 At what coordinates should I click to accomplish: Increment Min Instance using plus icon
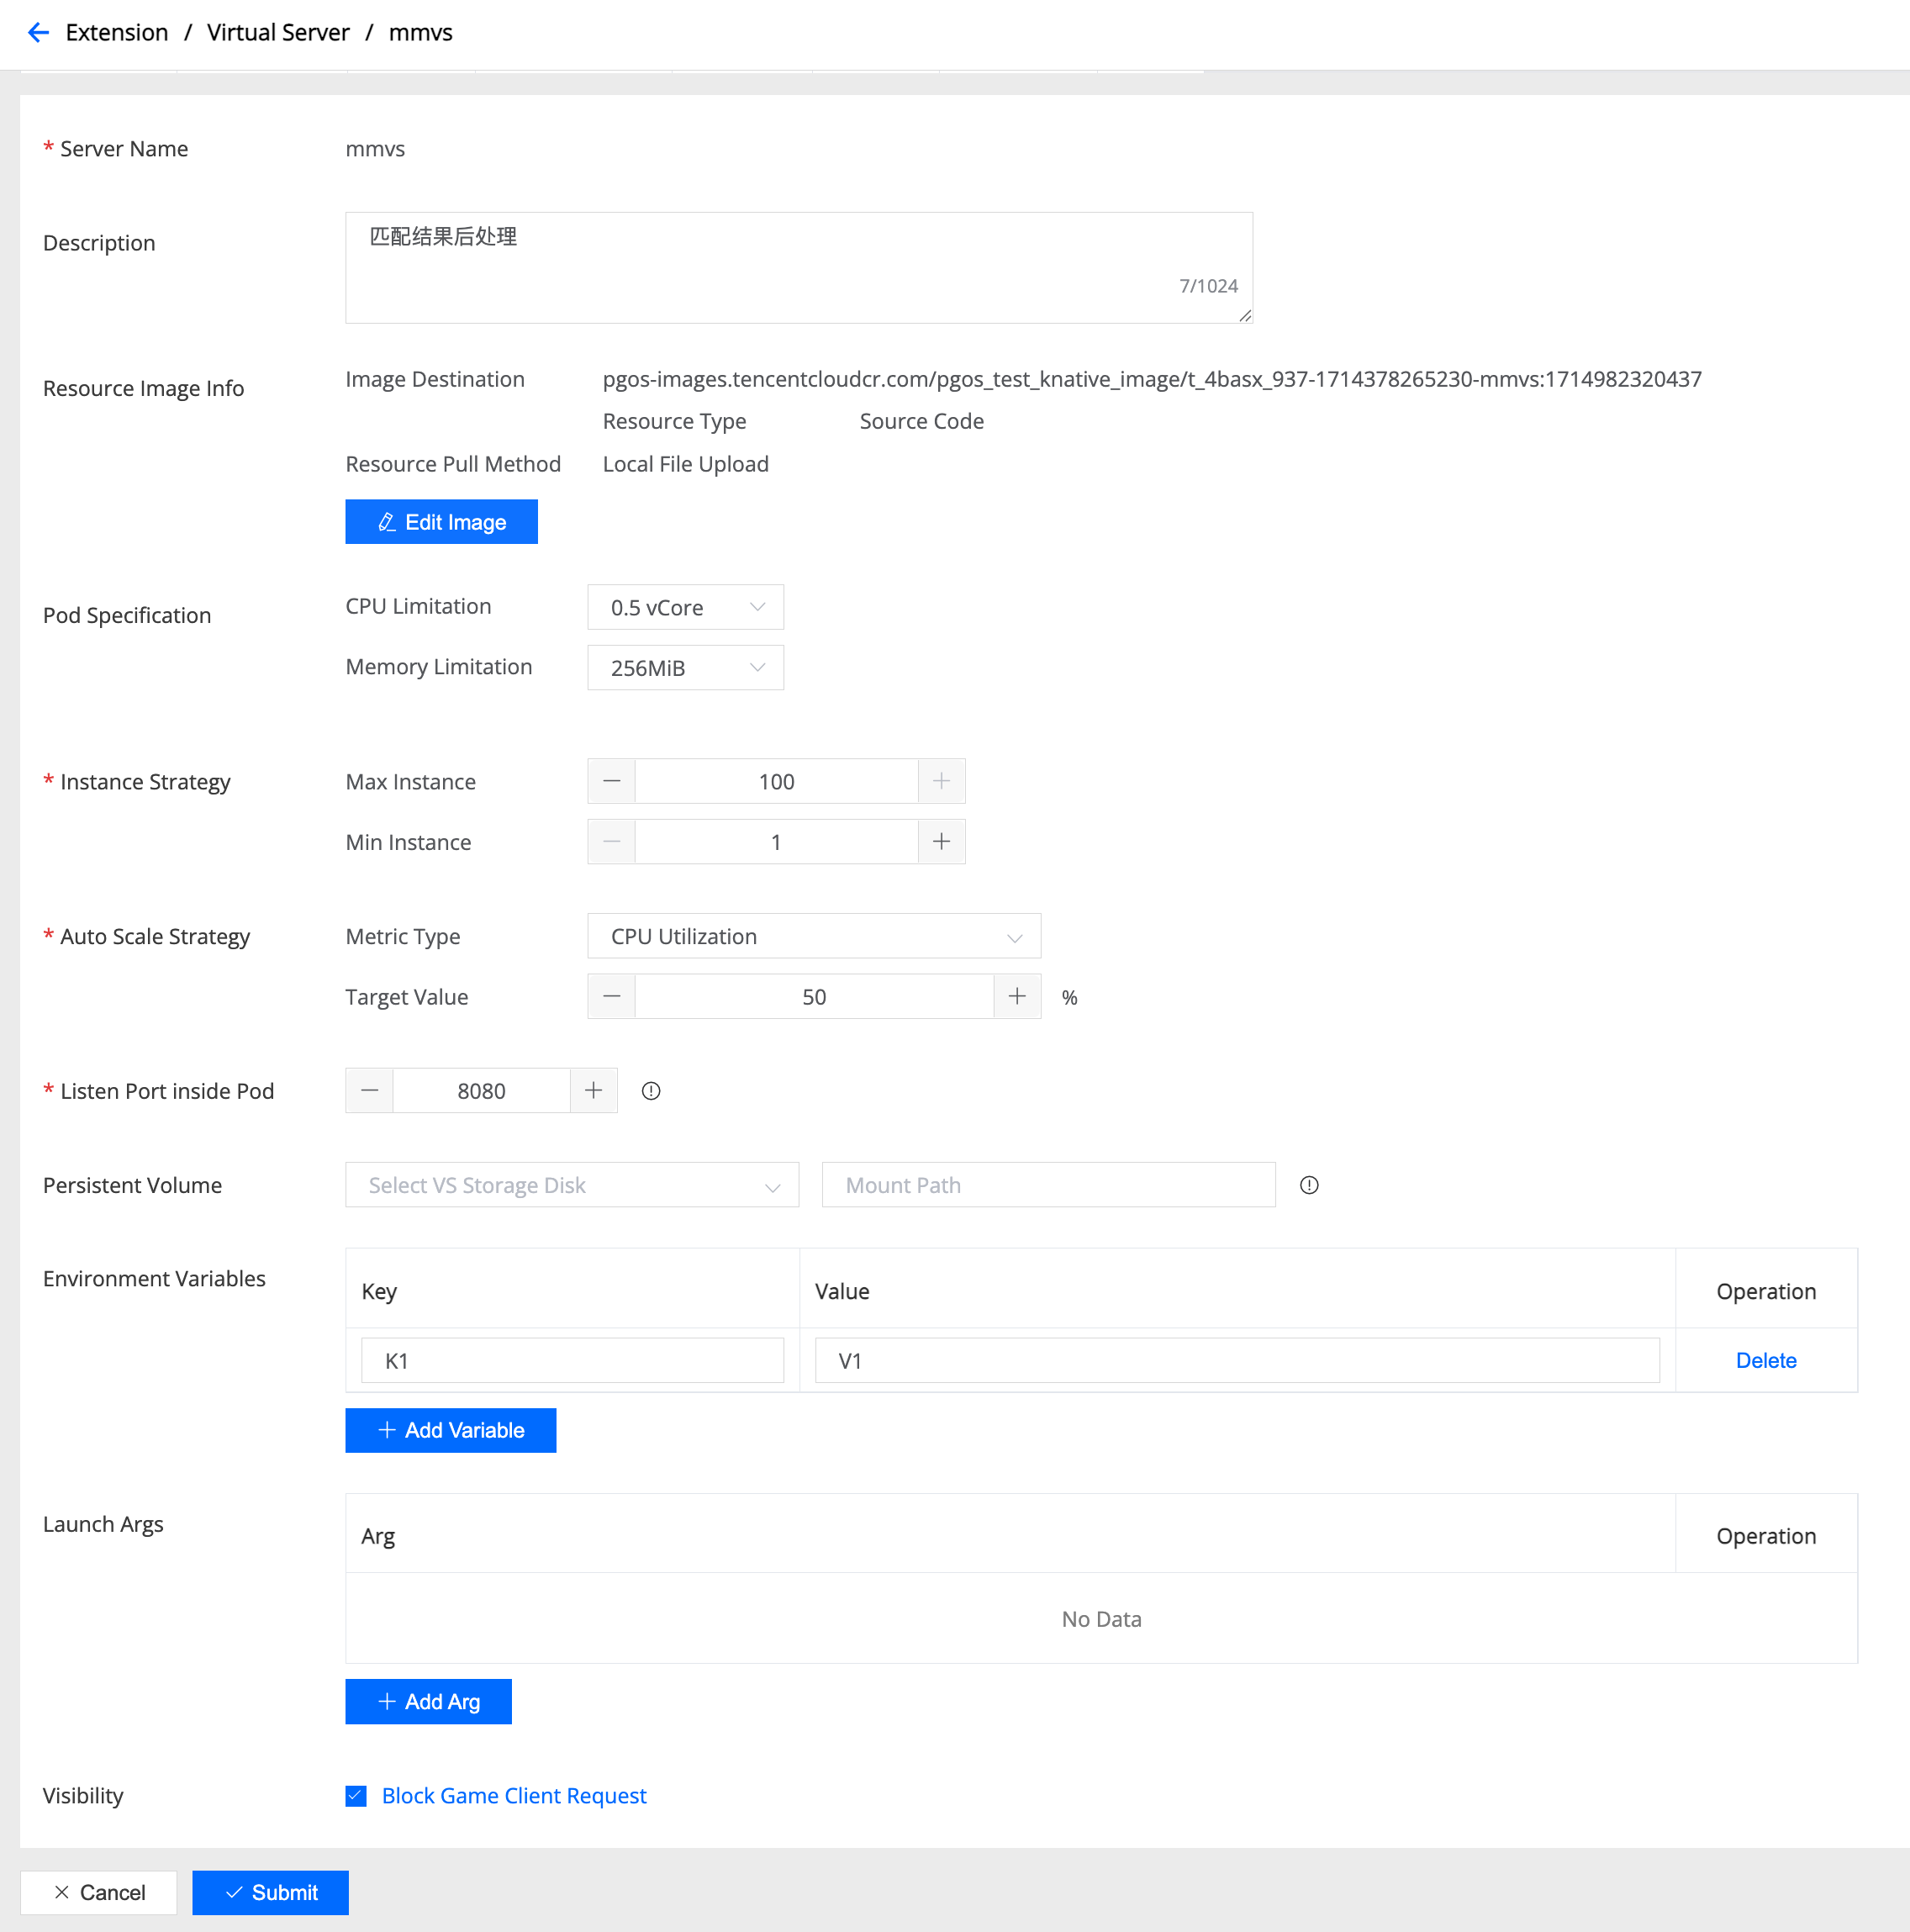click(941, 842)
